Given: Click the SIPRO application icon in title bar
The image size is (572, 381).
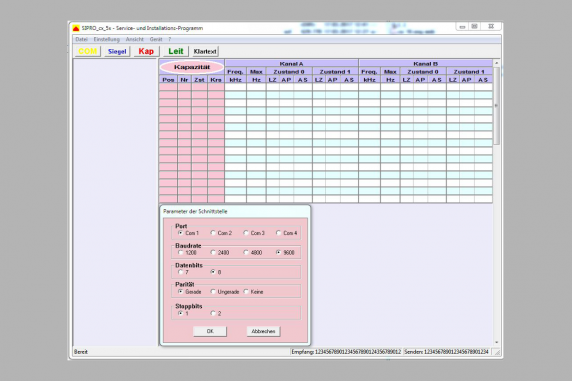Looking at the screenshot, I should pyautogui.click(x=76, y=28).
